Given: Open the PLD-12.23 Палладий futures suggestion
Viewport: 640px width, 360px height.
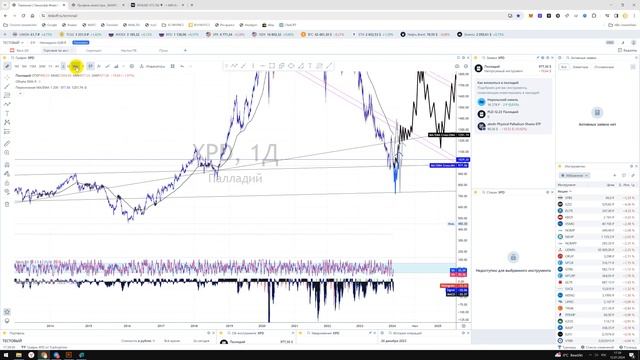Looking at the screenshot, I should [x=513, y=114].
